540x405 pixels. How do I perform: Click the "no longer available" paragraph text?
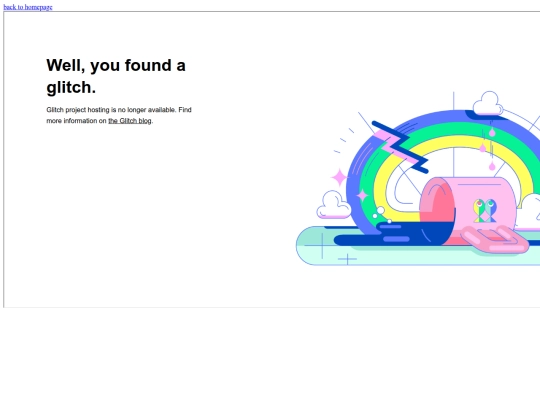119,115
